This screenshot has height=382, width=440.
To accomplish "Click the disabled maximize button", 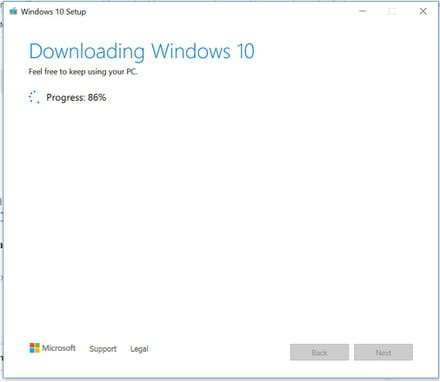I will click(392, 11).
